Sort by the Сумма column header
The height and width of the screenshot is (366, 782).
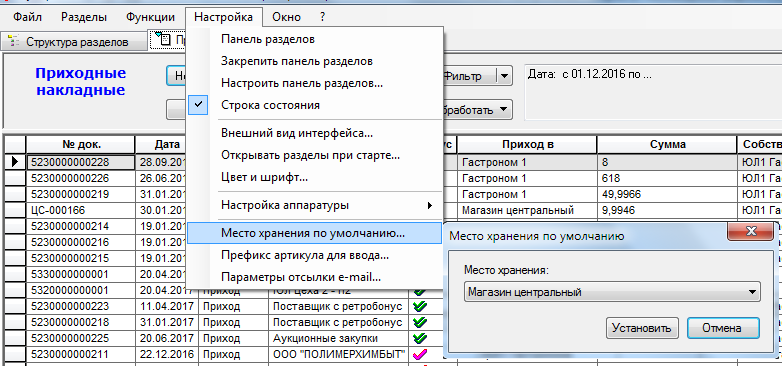tap(667, 145)
